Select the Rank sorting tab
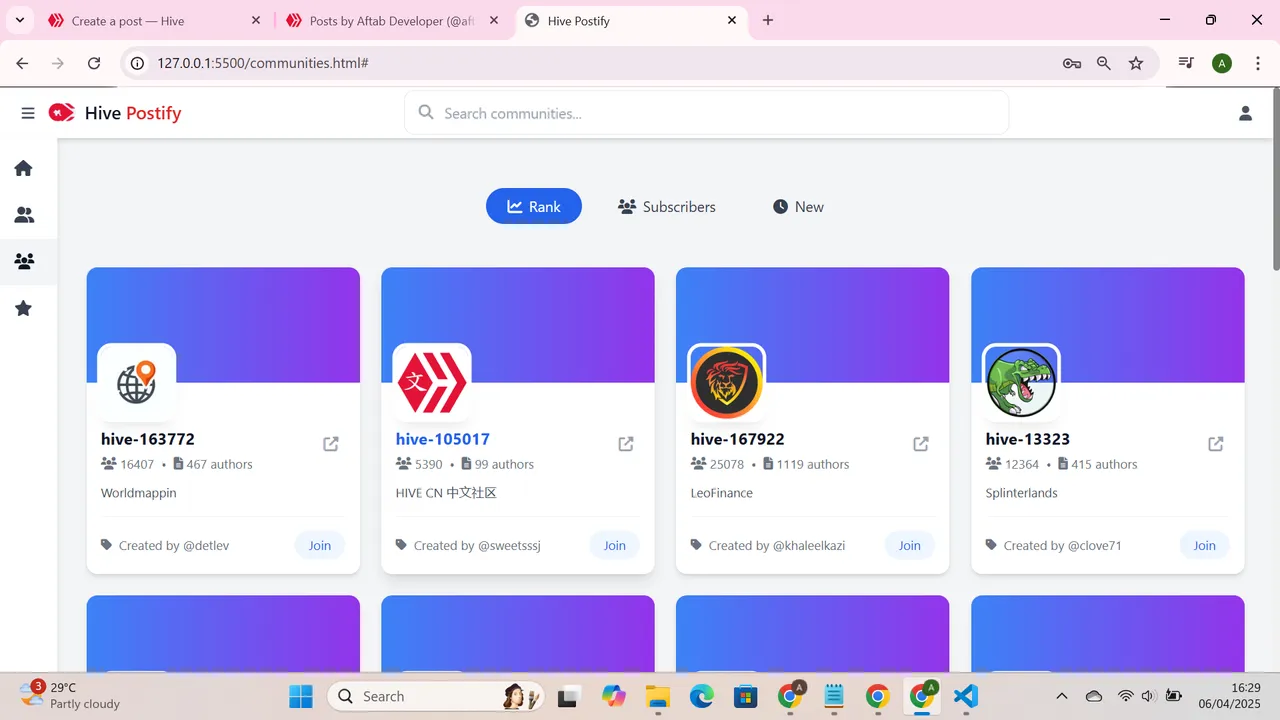This screenshot has height=720, width=1280. [x=534, y=206]
